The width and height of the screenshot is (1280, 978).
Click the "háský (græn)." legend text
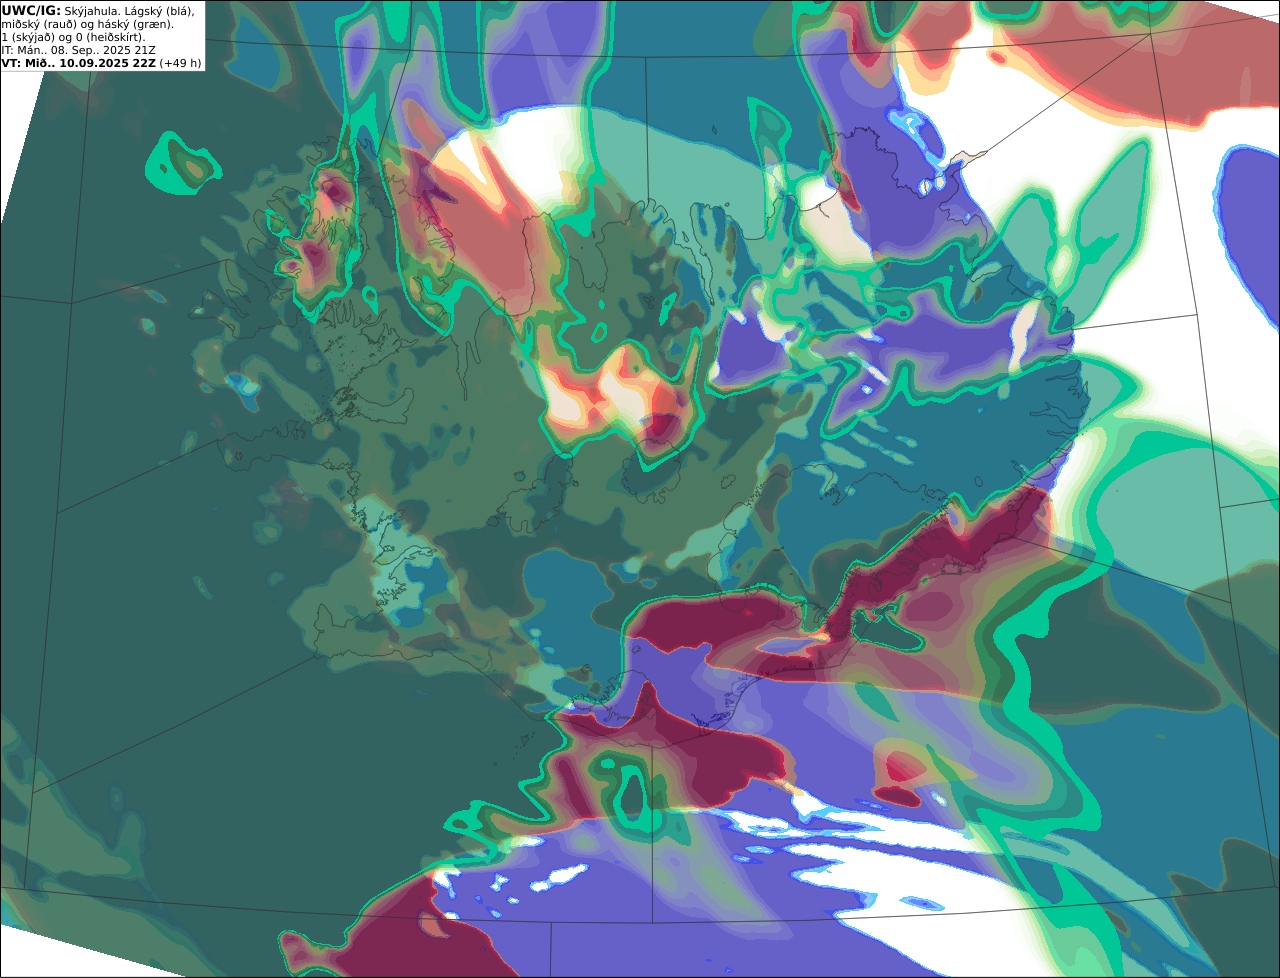point(135,25)
